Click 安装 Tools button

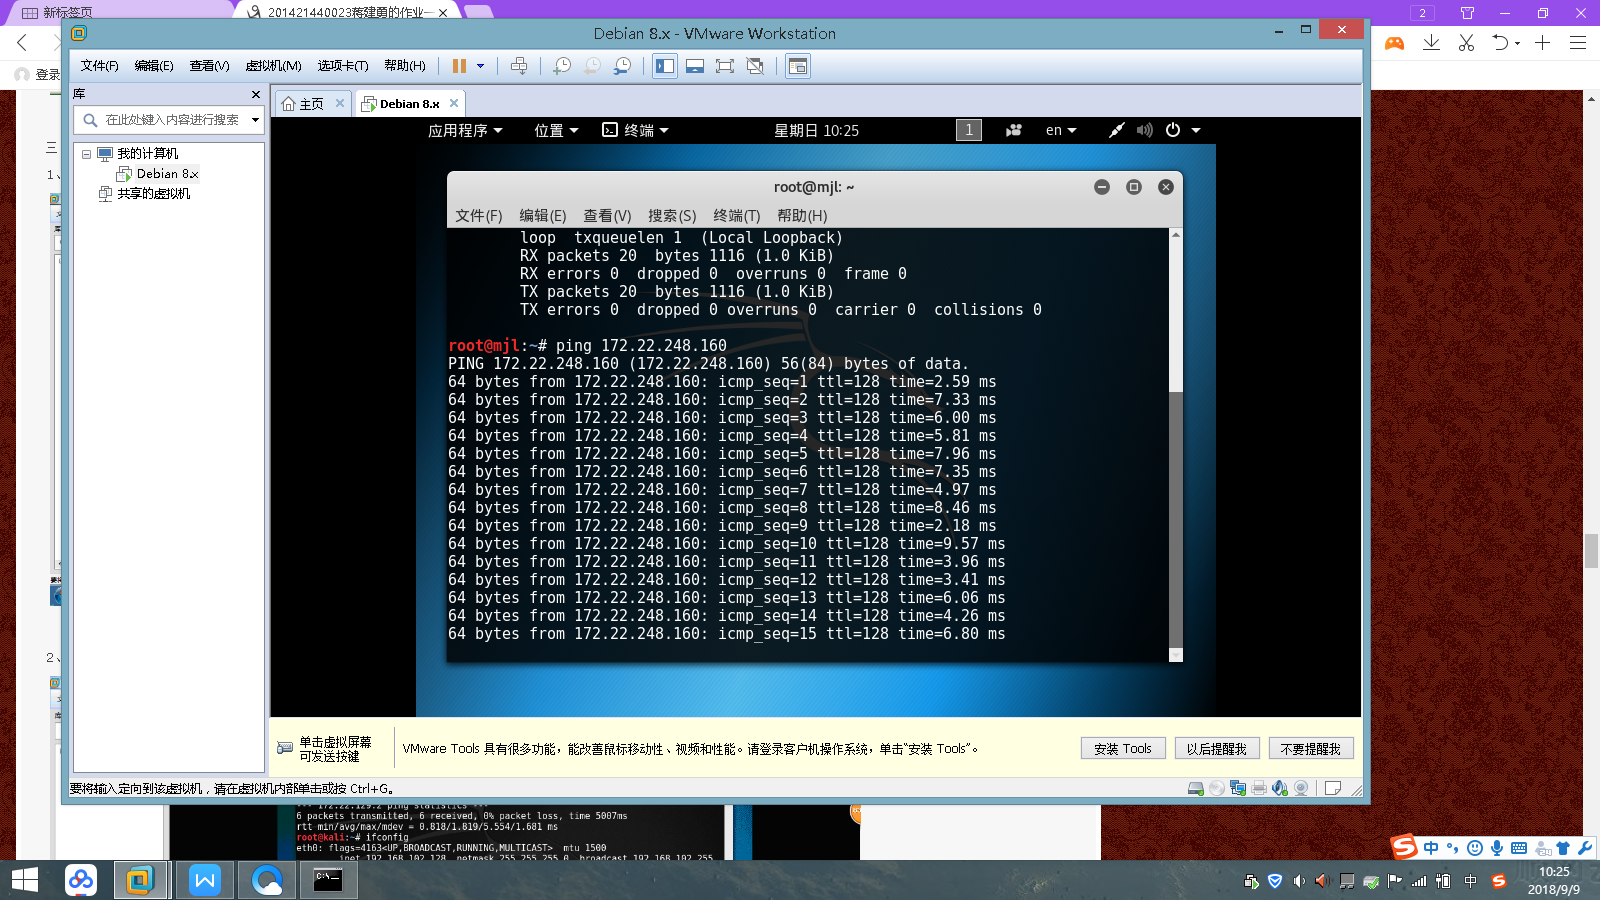(x=1123, y=749)
